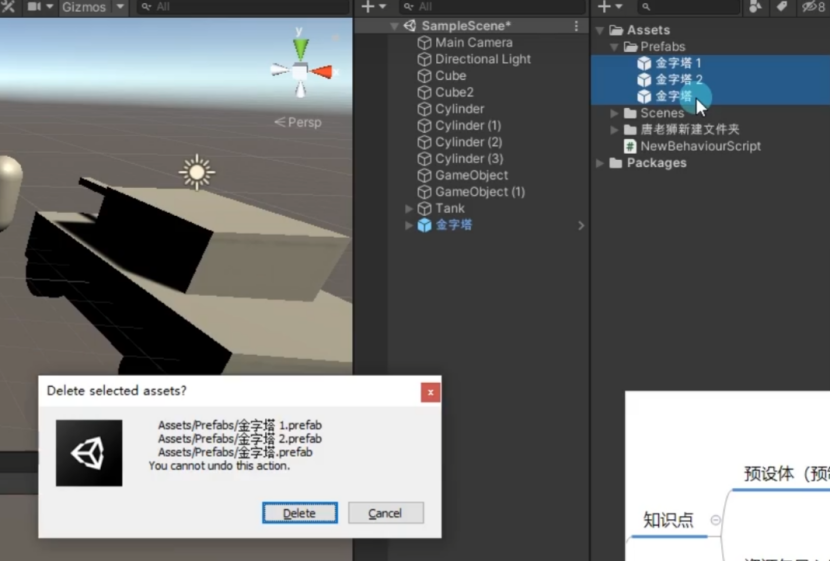Click the Delete button in dialog
This screenshot has width=830, height=561.
click(x=300, y=513)
